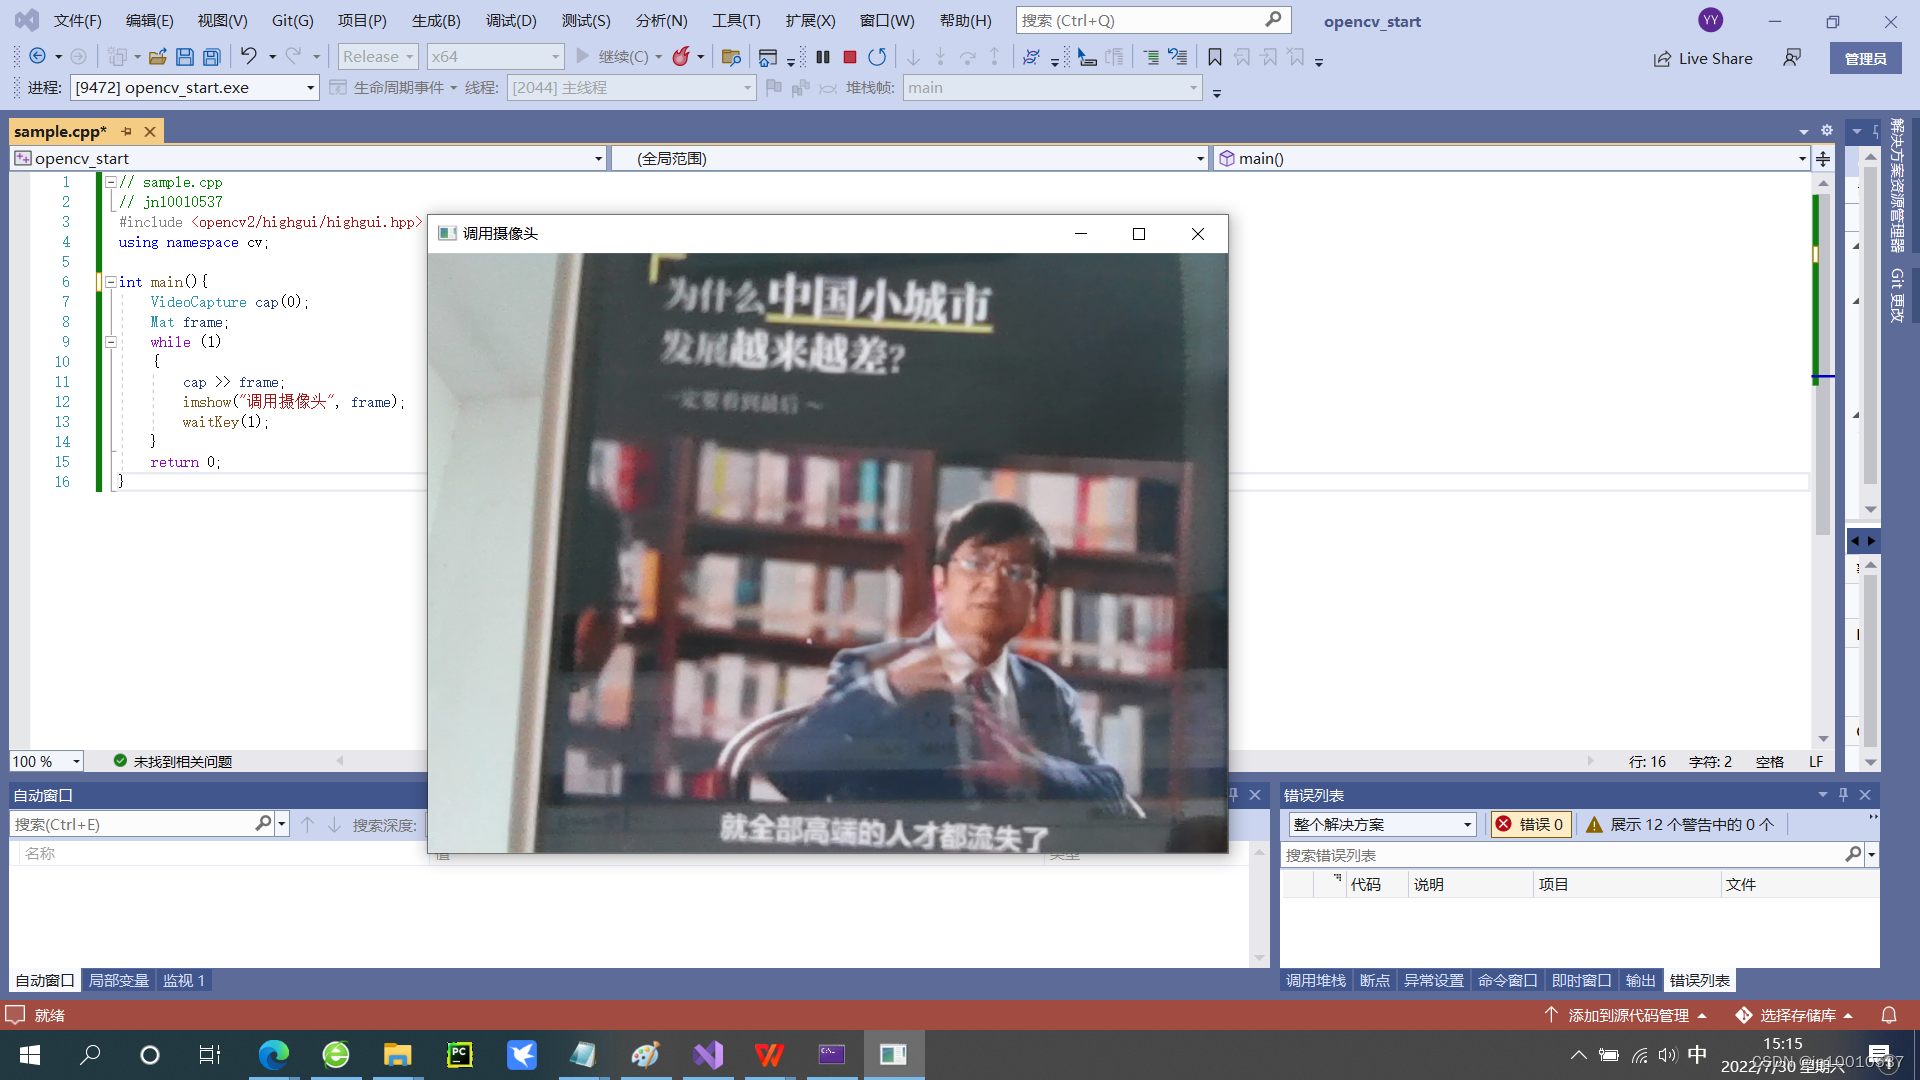Open Visual Studio in the taskbar
The height and width of the screenshot is (1080, 1920).
click(708, 1054)
